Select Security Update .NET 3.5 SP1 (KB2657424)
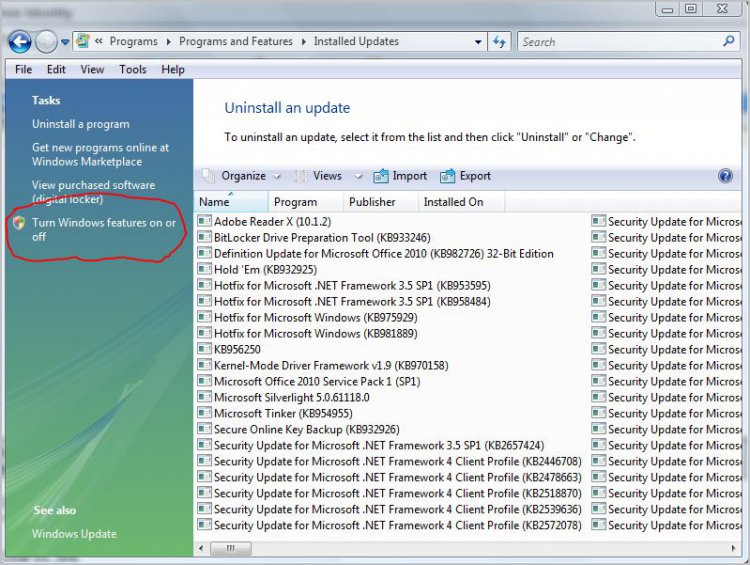The image size is (750, 565). (379, 446)
